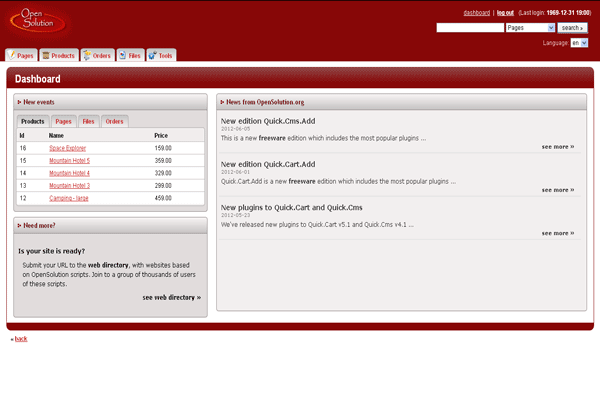Open the Camping - large product link

68,198
